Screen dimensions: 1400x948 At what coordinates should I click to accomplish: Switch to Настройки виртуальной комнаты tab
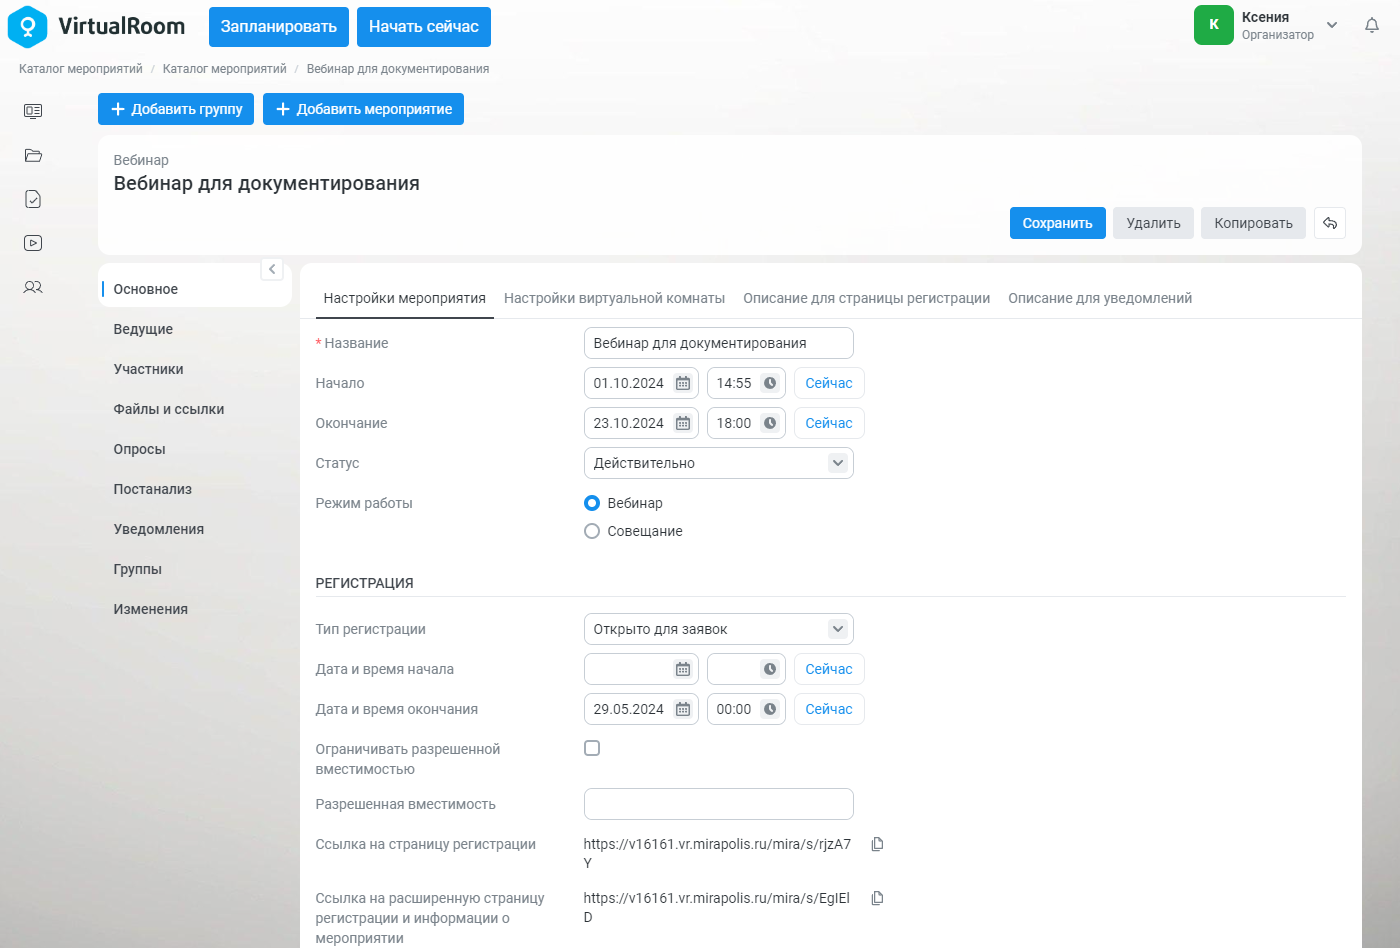click(x=614, y=298)
